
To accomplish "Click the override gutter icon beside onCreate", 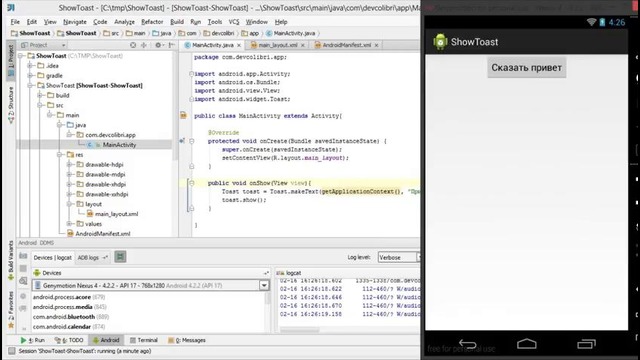I will (x=182, y=141).
